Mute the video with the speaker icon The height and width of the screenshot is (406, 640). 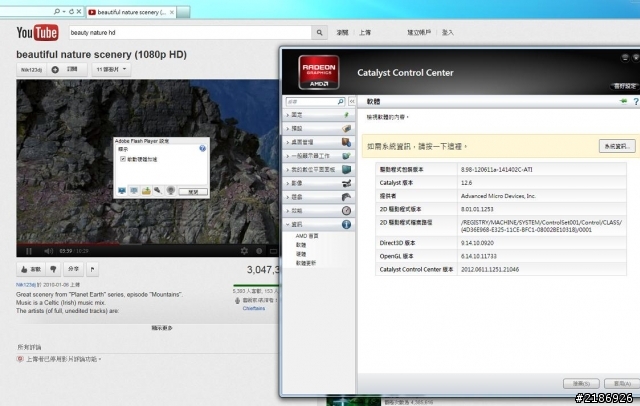pyautogui.click(x=49, y=251)
